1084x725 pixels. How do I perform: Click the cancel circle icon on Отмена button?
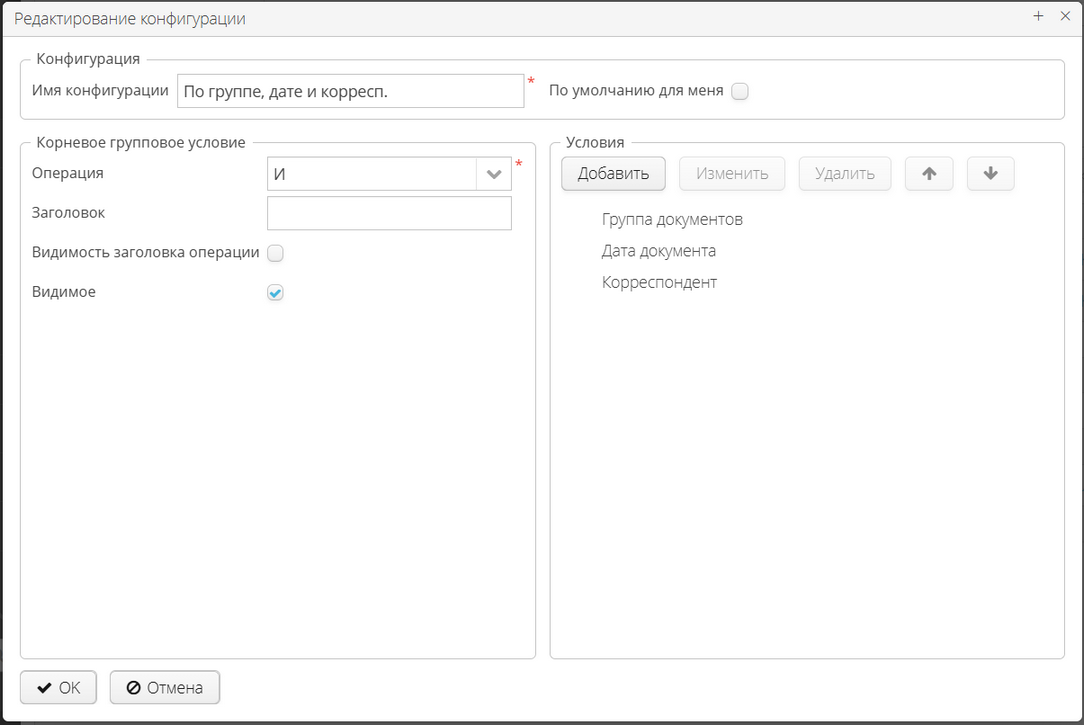click(134, 687)
